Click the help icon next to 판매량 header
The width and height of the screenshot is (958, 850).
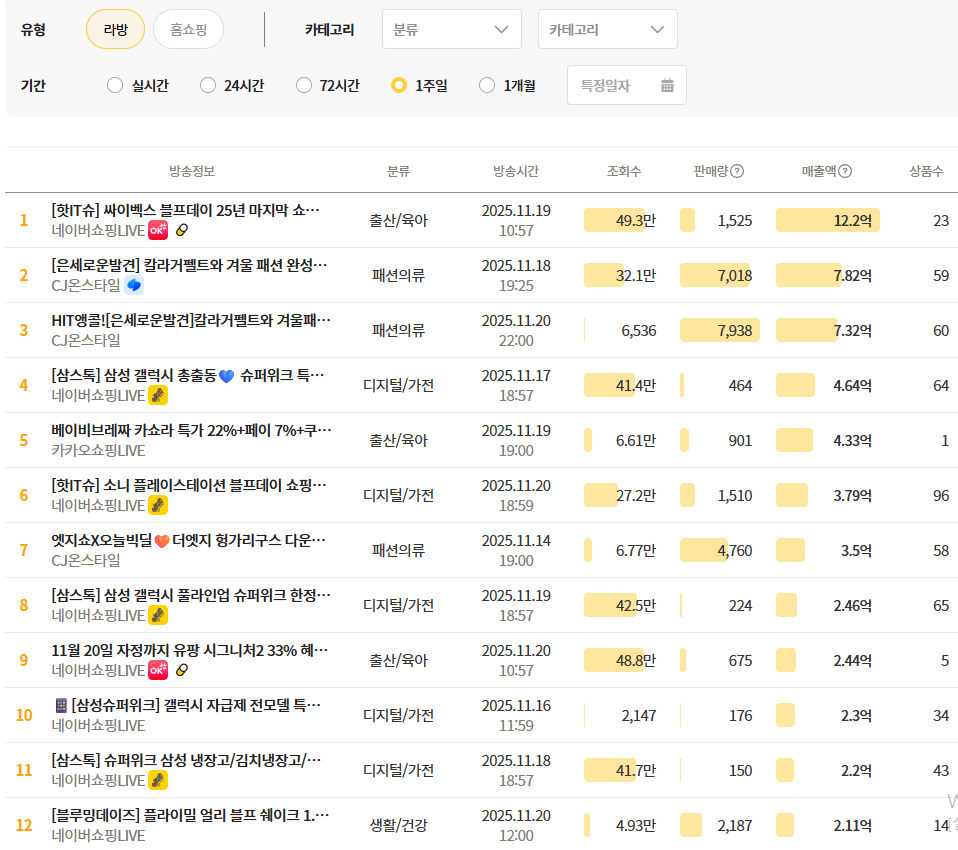(x=737, y=171)
